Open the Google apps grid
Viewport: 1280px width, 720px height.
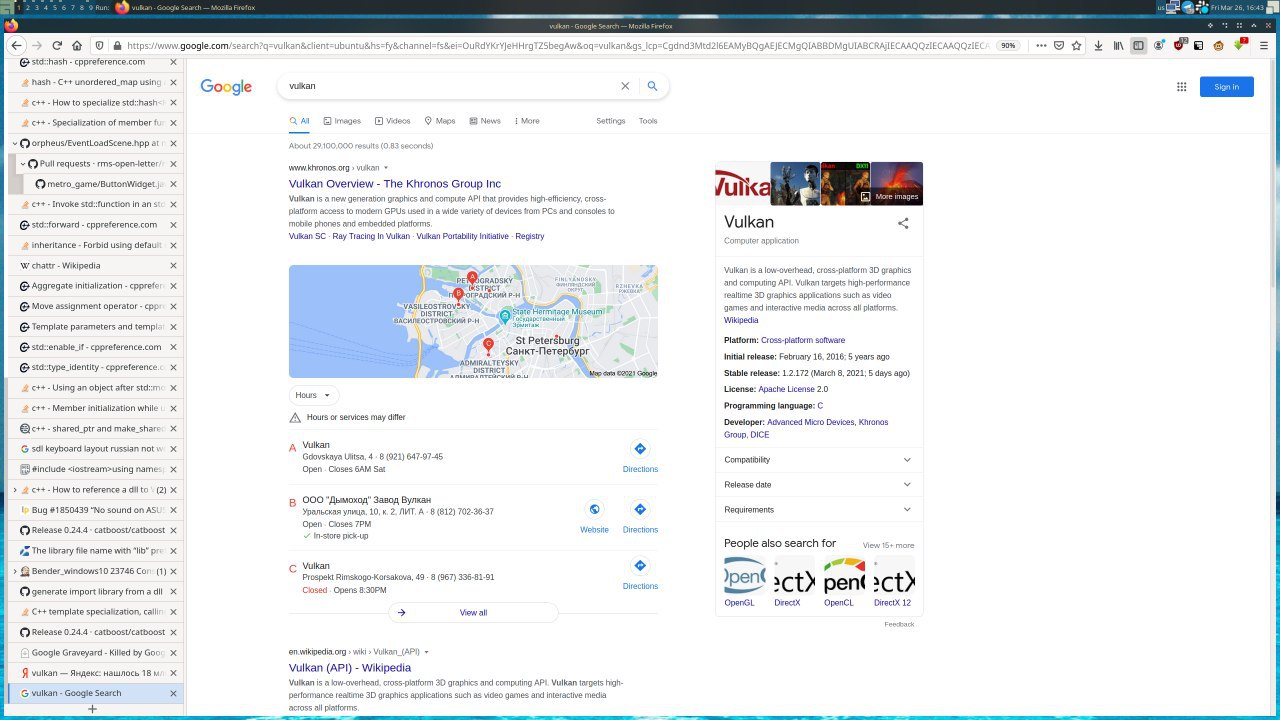point(1181,87)
